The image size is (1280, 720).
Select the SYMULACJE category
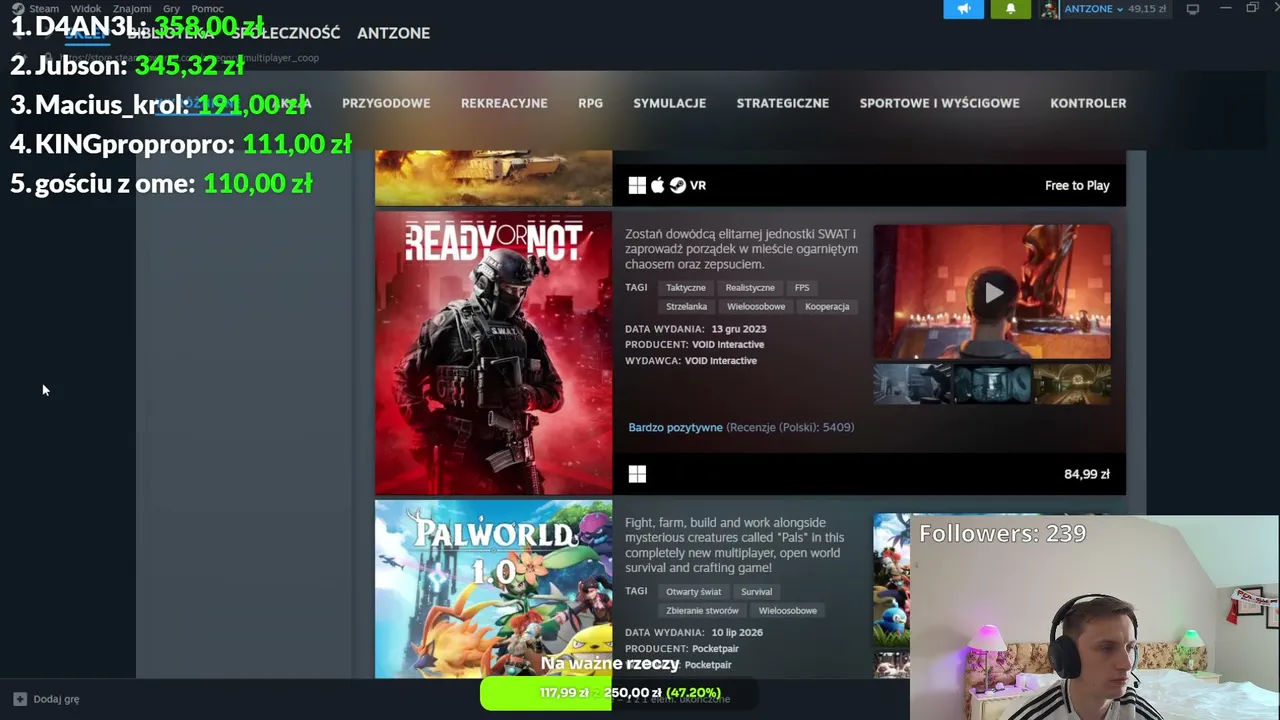click(x=670, y=103)
